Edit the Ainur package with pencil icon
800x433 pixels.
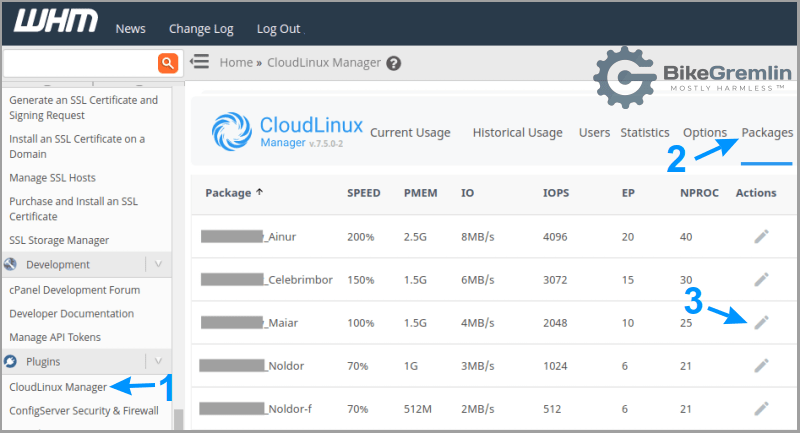coord(761,237)
